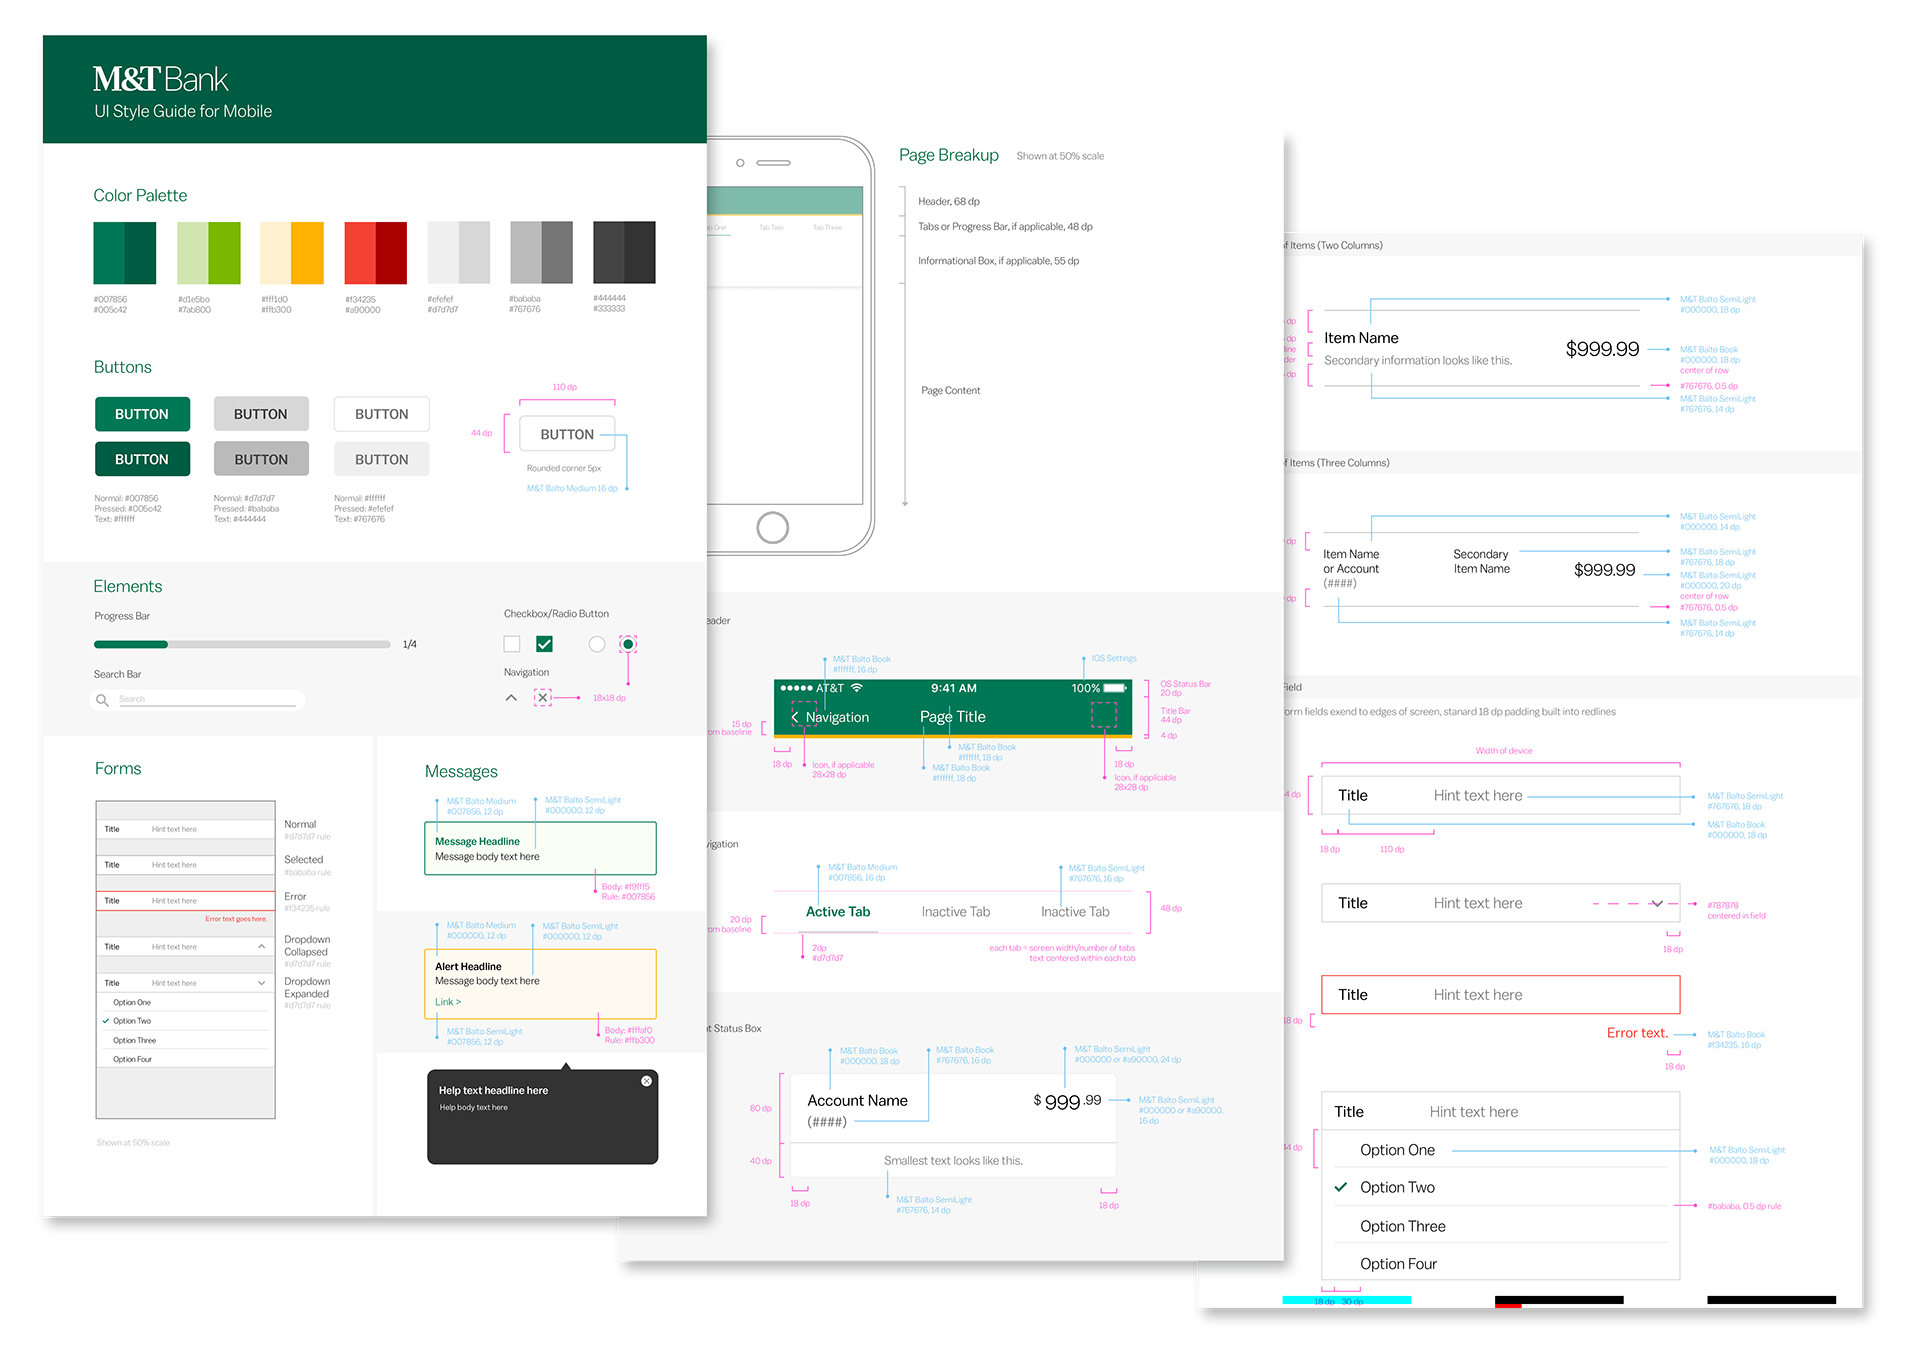Click the Navigation chevron-up icon under Elements
Screen dimensions: 1920x1359
[511, 698]
